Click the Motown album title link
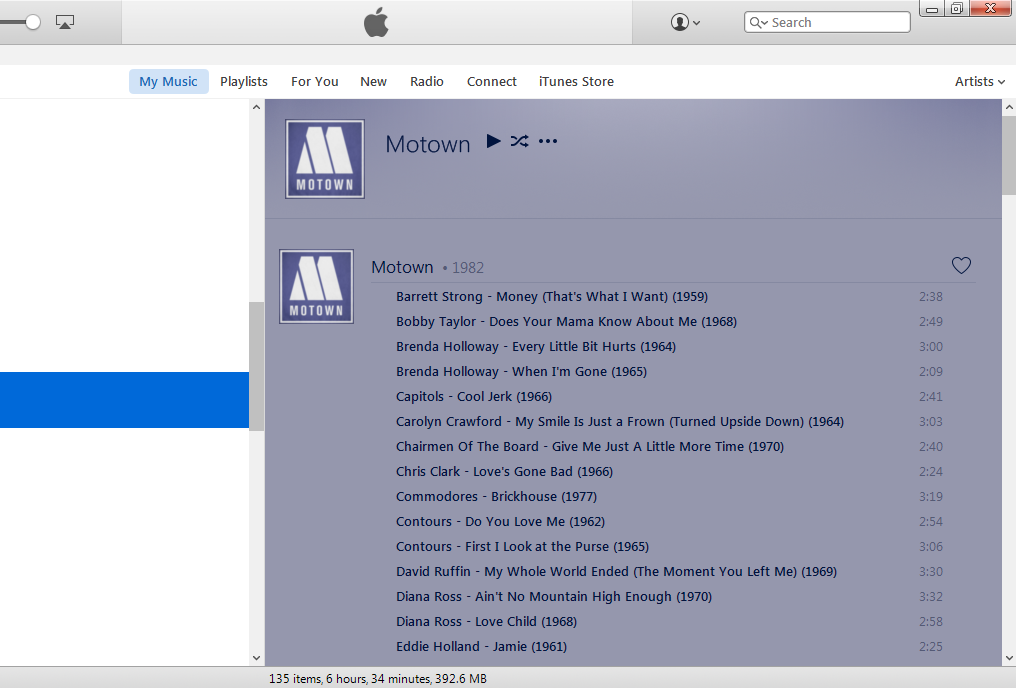 (402, 267)
